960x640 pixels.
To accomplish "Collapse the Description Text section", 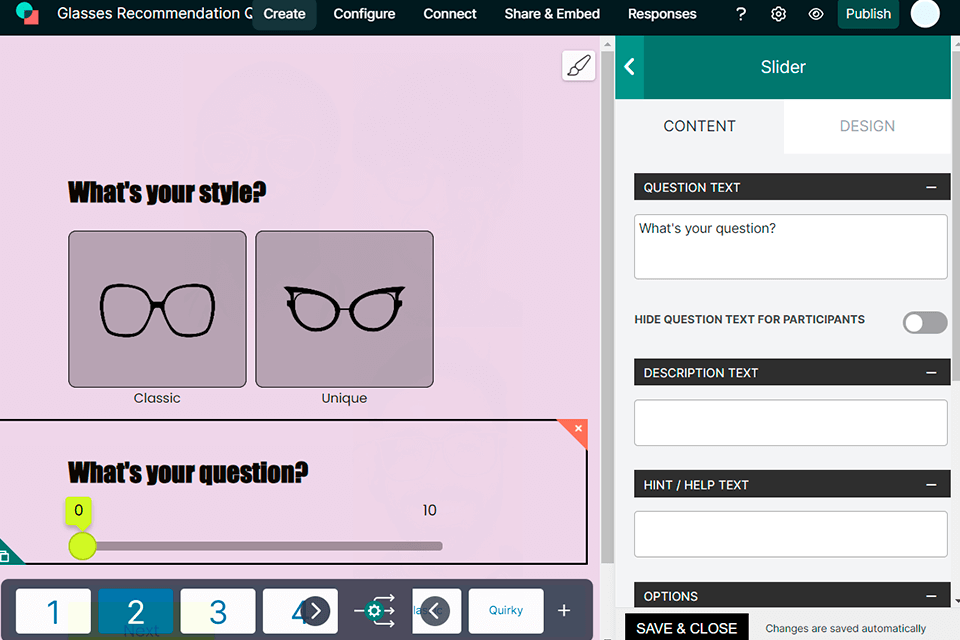I will [931, 372].
